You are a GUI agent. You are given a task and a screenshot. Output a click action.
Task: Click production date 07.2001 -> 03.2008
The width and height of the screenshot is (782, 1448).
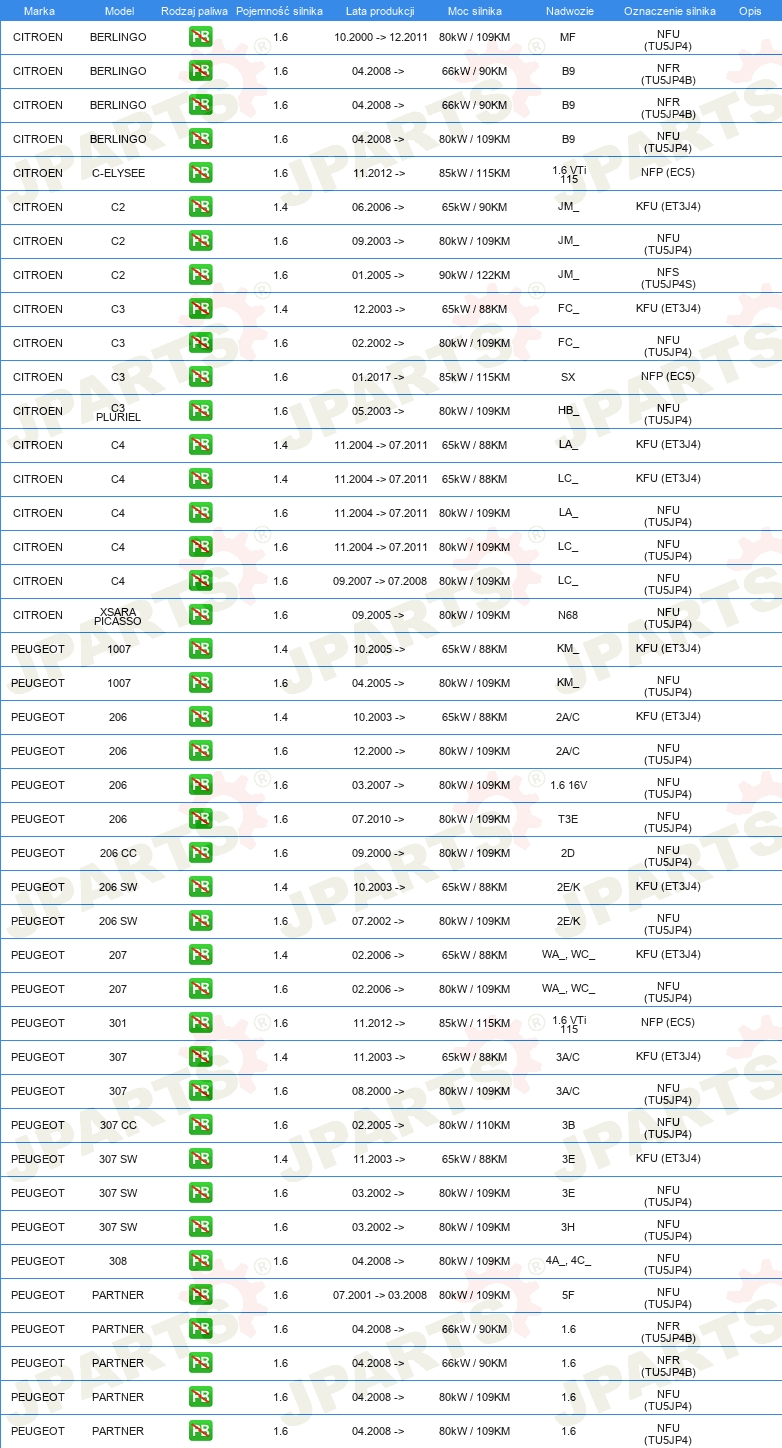click(380, 1295)
